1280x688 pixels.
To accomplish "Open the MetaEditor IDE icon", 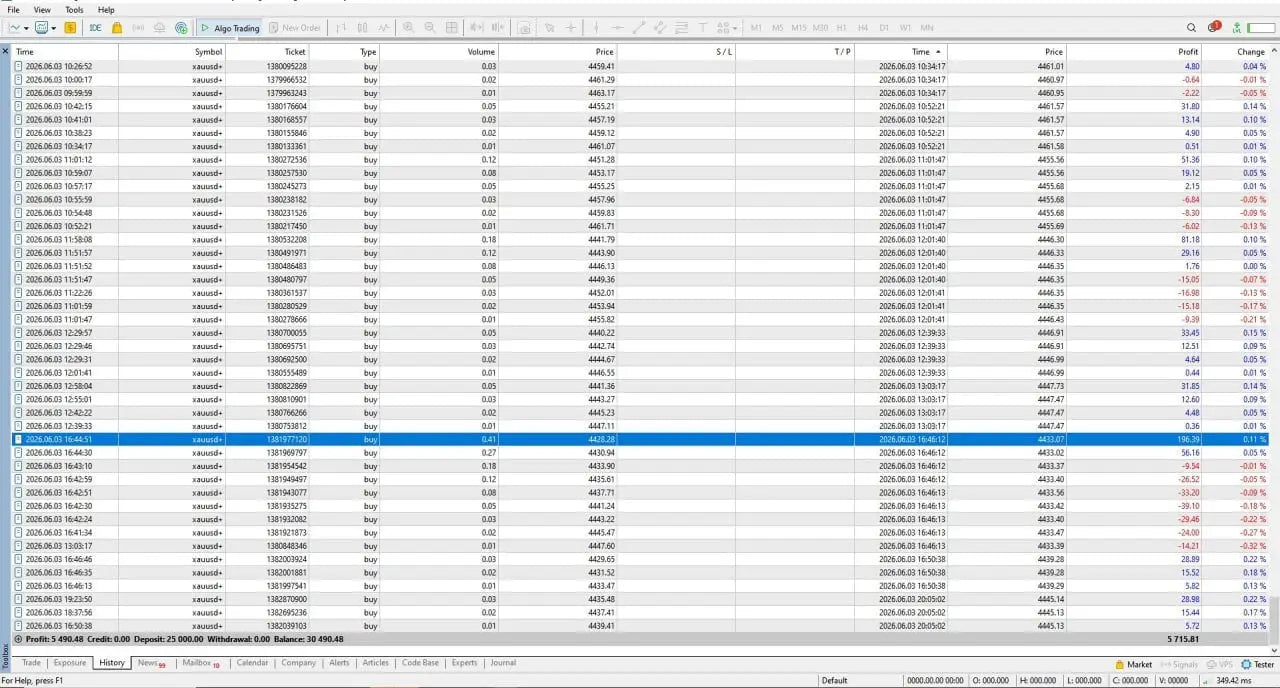I will tap(95, 28).
